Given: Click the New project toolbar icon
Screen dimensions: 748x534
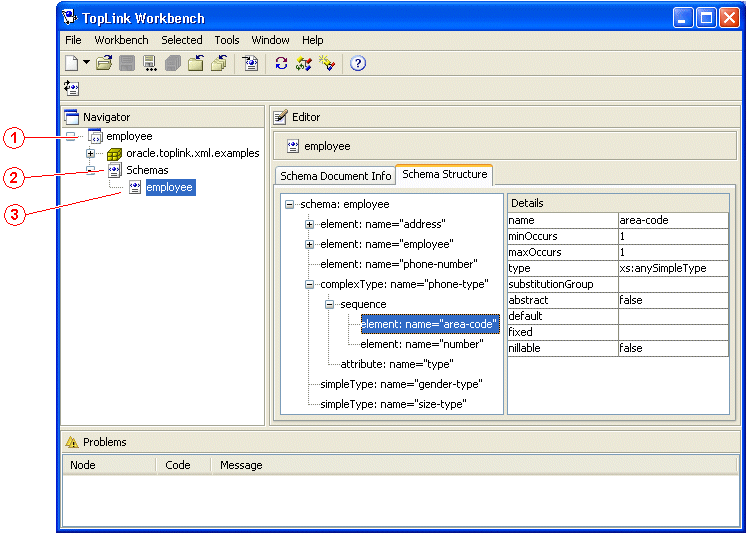Looking at the screenshot, I should [x=71, y=63].
